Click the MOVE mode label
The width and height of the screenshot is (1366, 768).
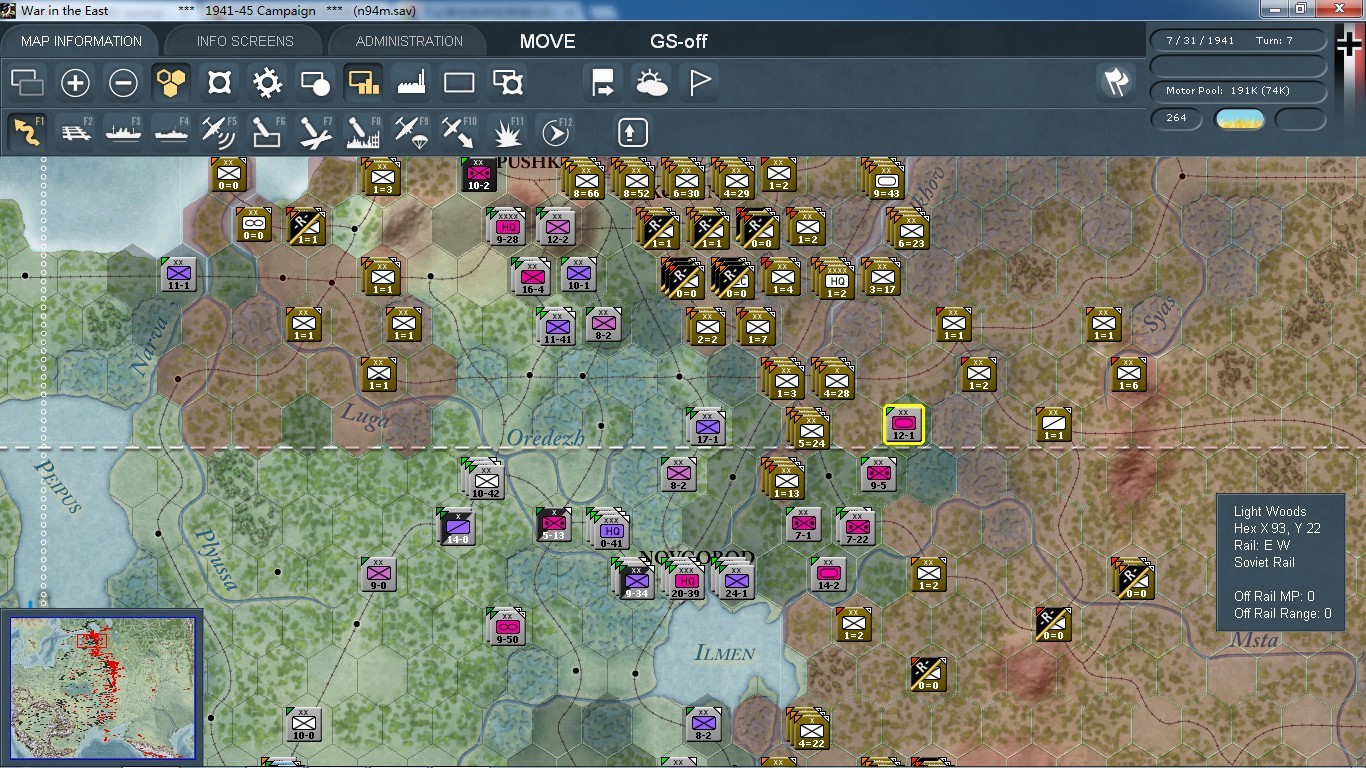click(x=547, y=41)
